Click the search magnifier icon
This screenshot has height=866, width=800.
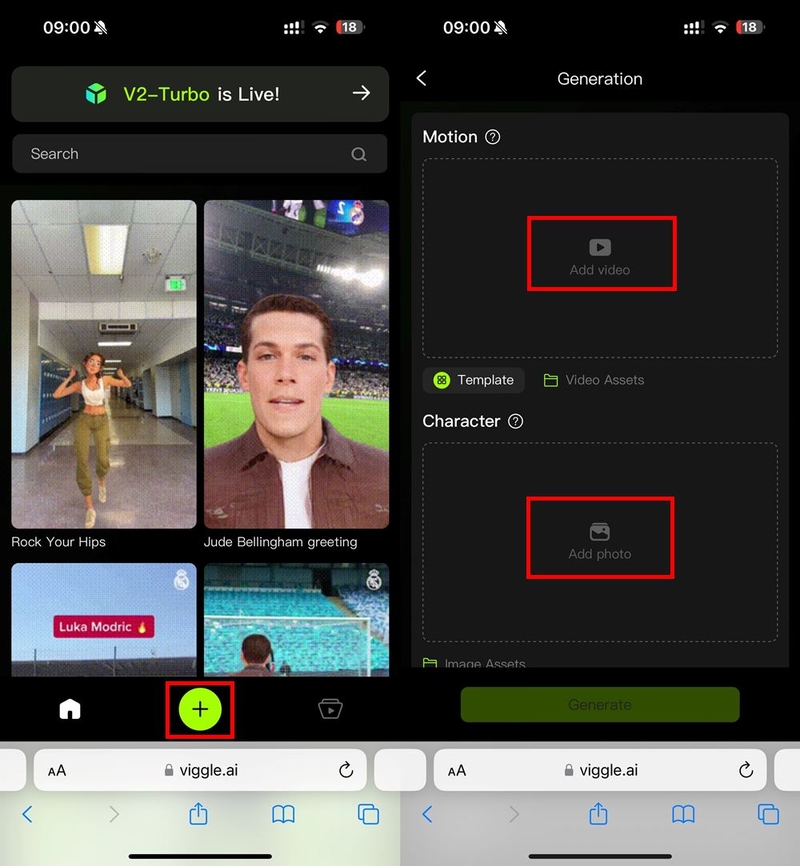[x=359, y=154]
